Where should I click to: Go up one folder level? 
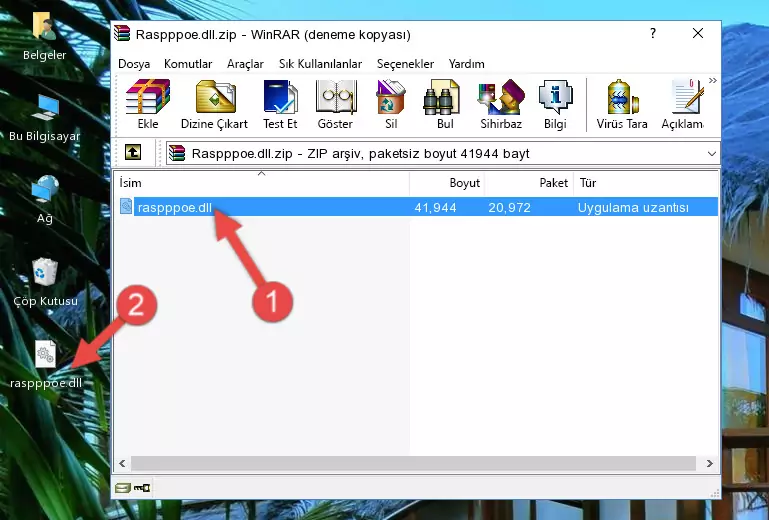pos(133,153)
